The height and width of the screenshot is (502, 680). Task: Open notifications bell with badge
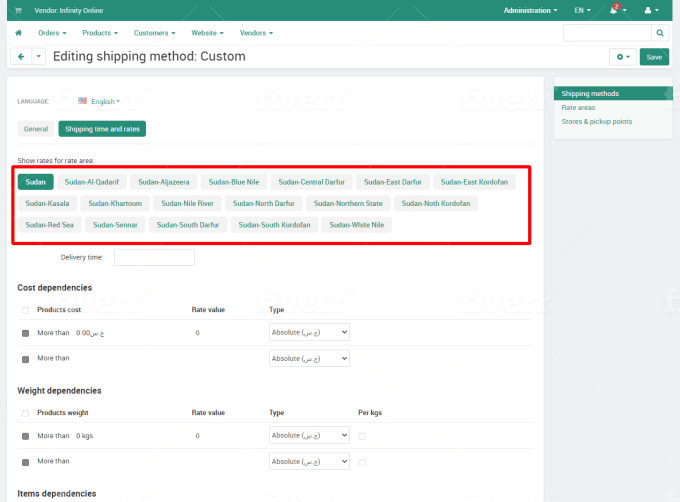tap(618, 10)
